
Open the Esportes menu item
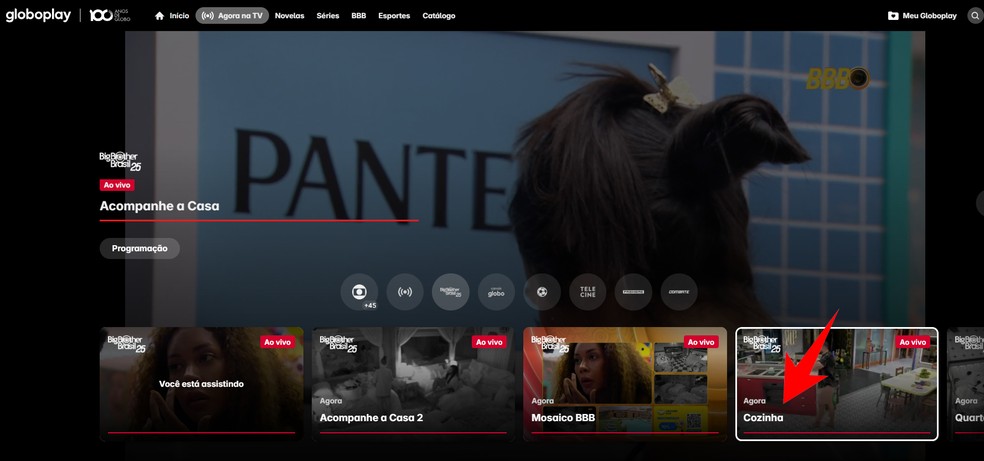[x=394, y=16]
